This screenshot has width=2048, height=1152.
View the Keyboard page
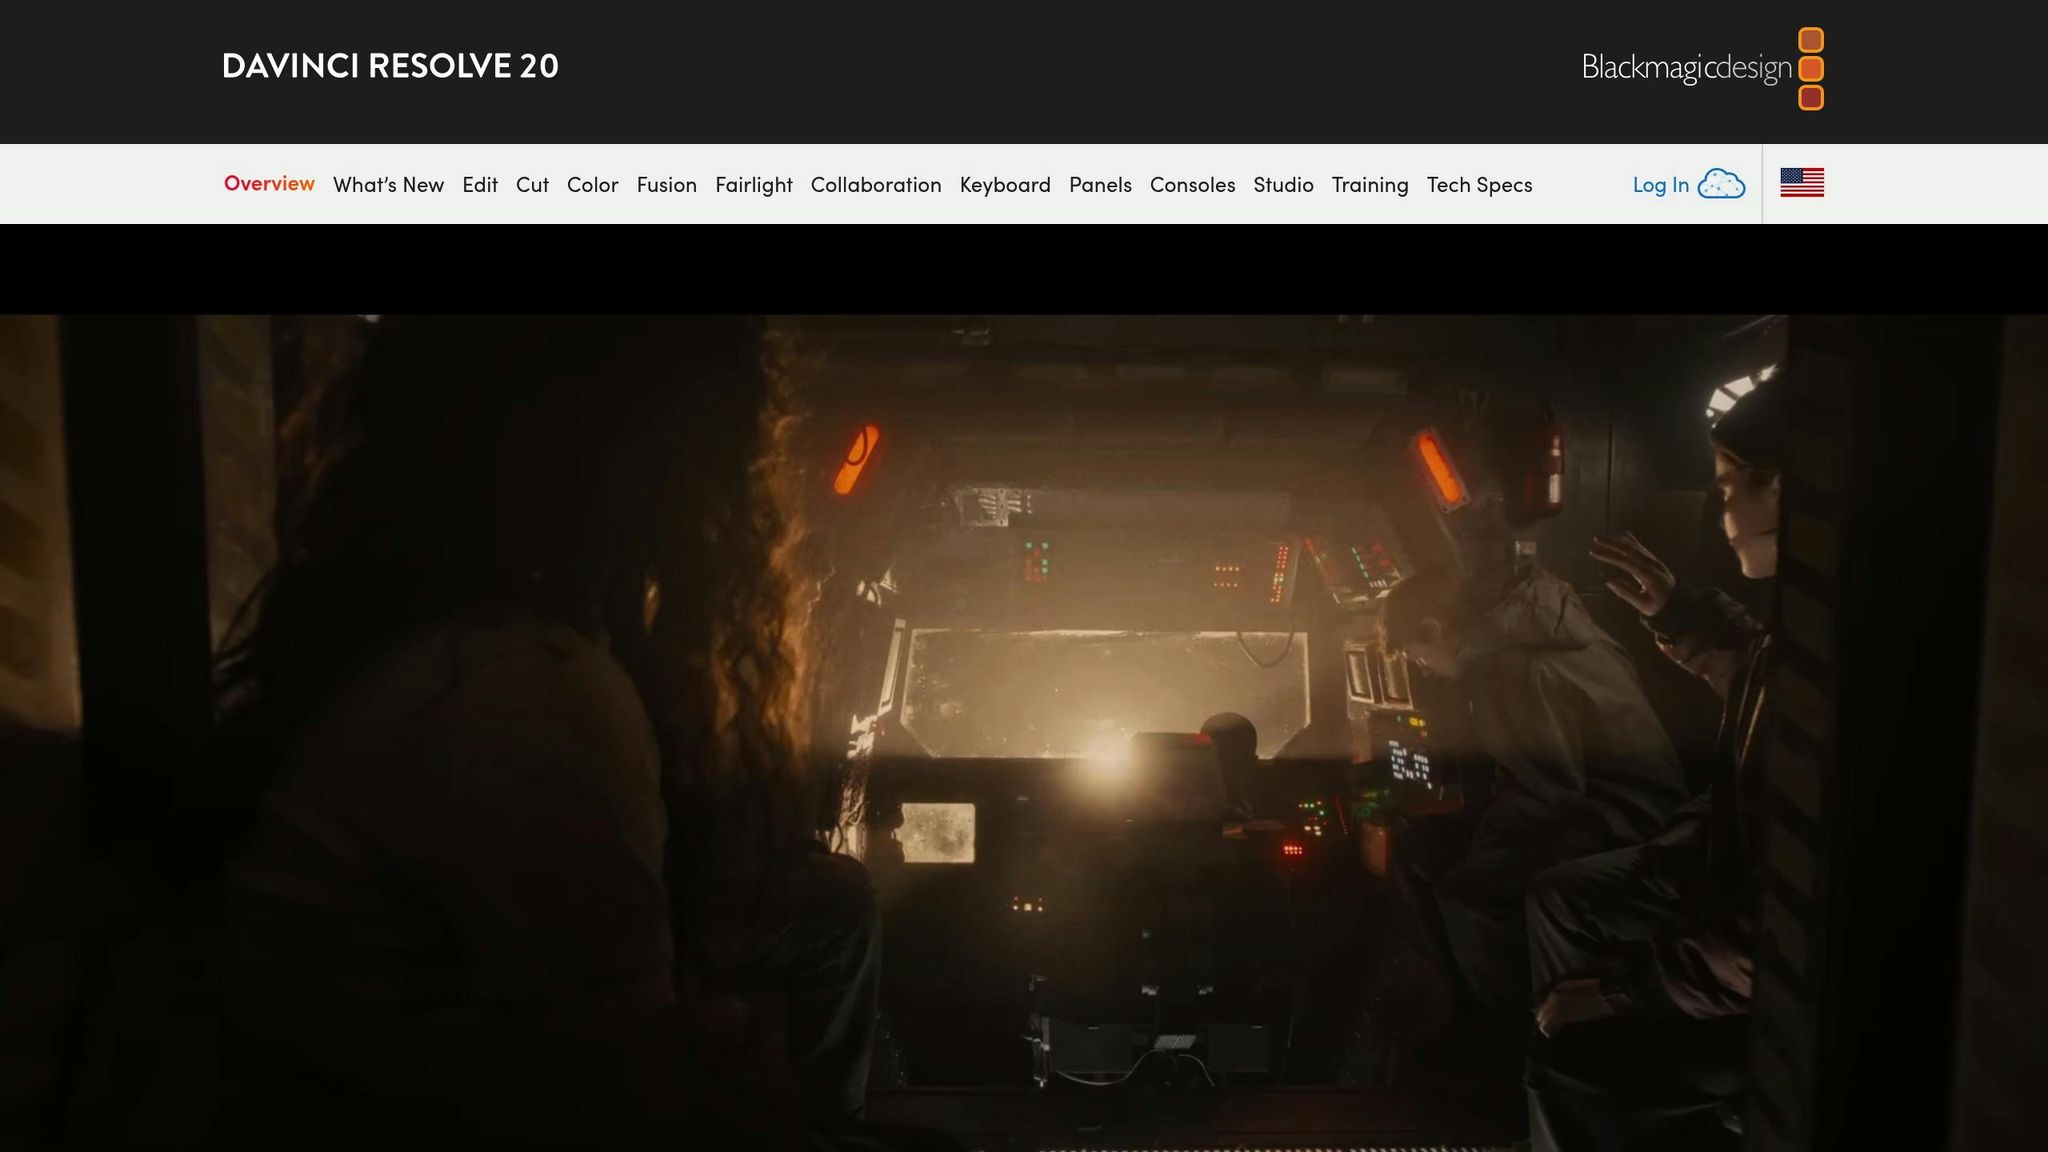point(1005,185)
